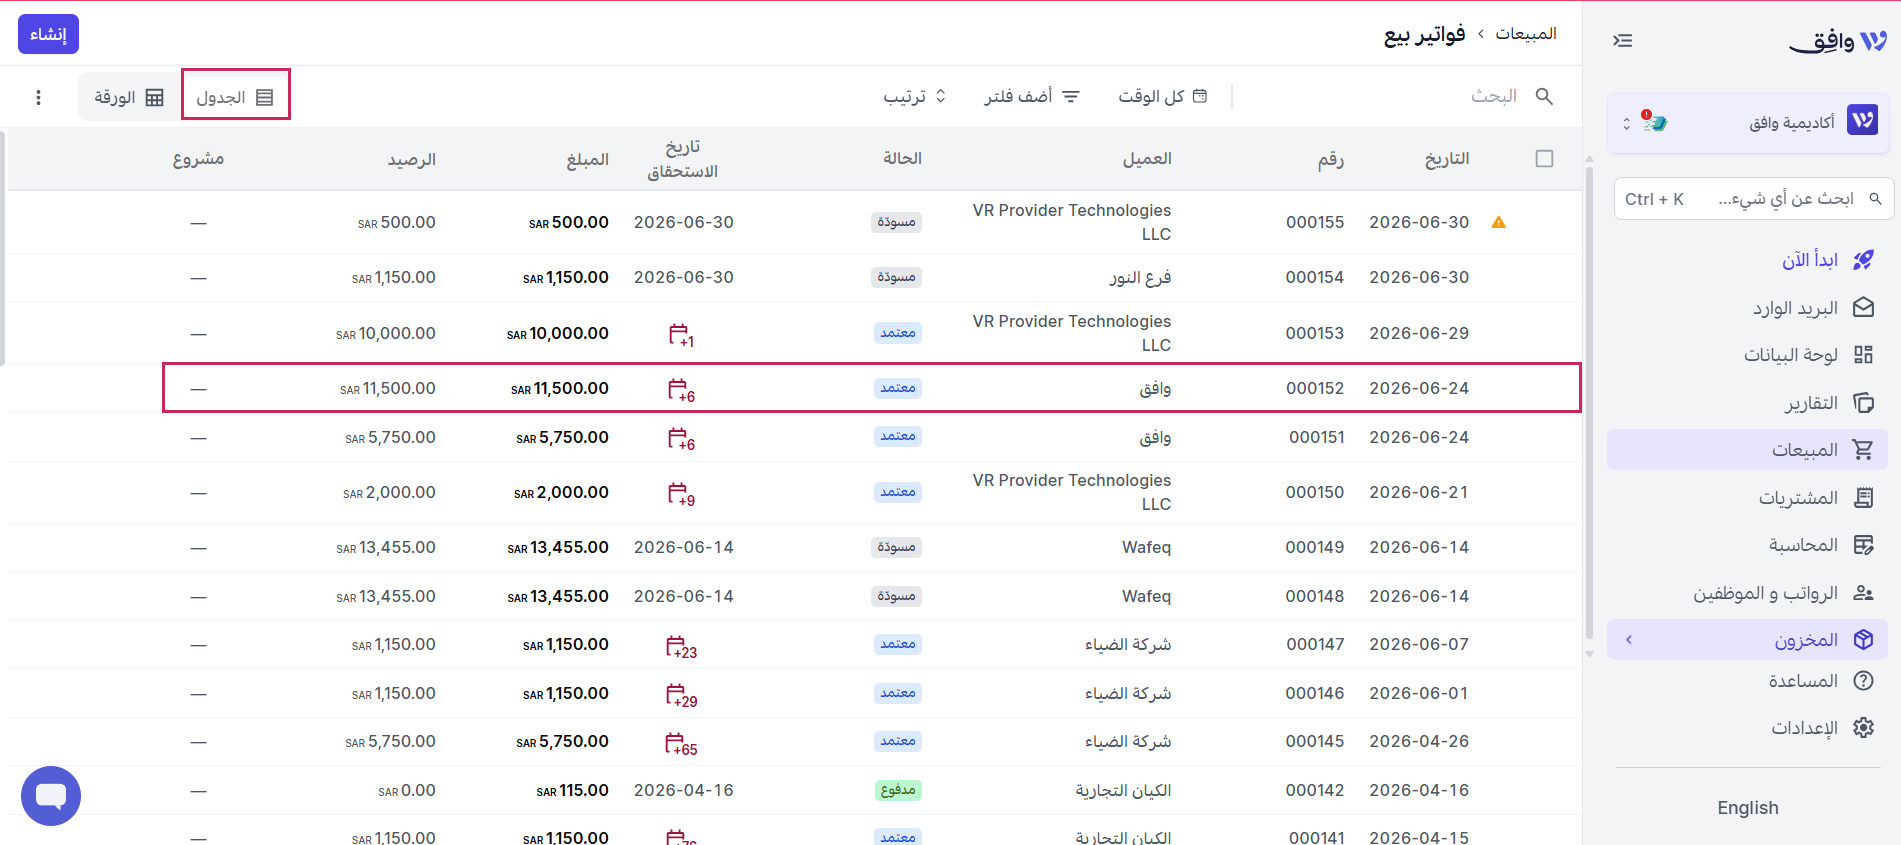Open المشتريات in the sidebar
The height and width of the screenshot is (845, 1901).
pyautogui.click(x=1747, y=497)
